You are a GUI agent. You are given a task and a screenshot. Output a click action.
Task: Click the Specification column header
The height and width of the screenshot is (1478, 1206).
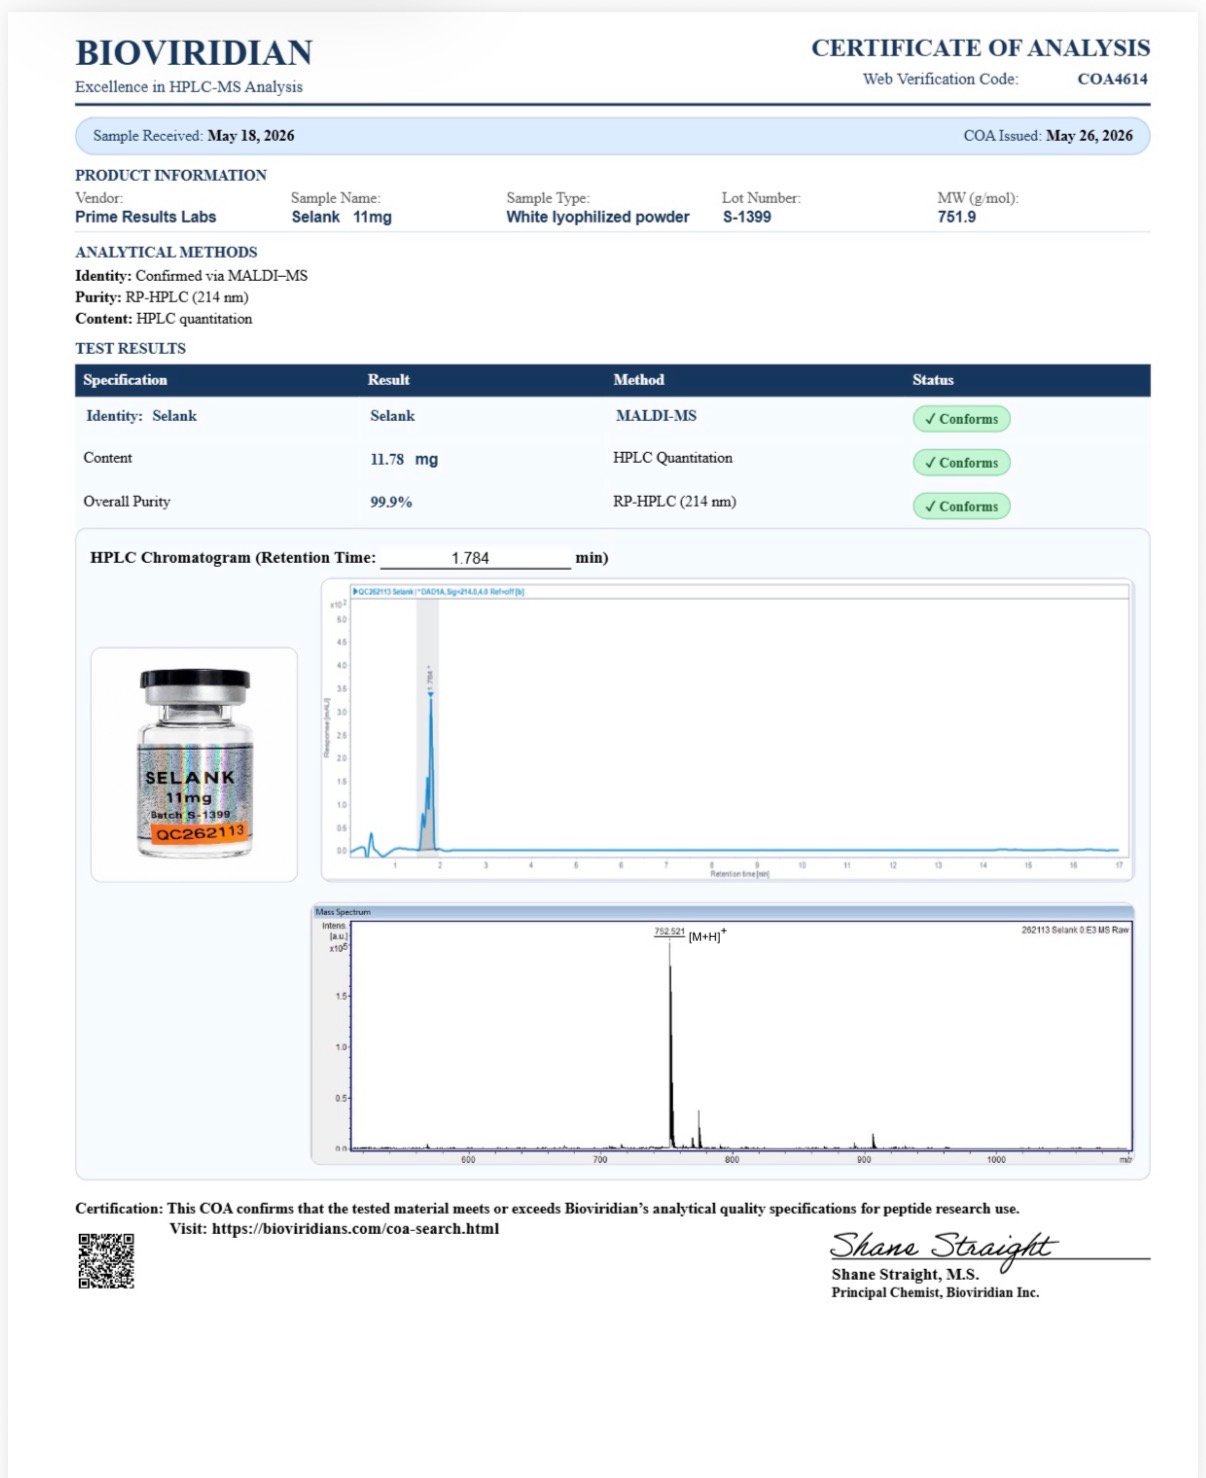pyautogui.click(x=125, y=380)
